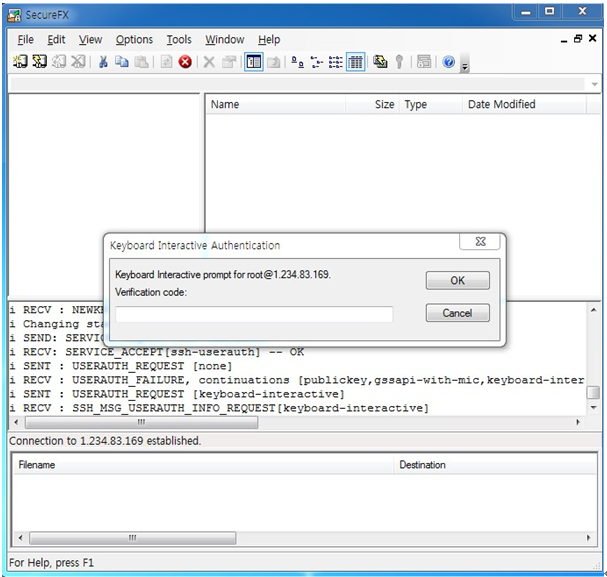Sort by the Date Modified column
Screen dimensions: 607x577
525,104
